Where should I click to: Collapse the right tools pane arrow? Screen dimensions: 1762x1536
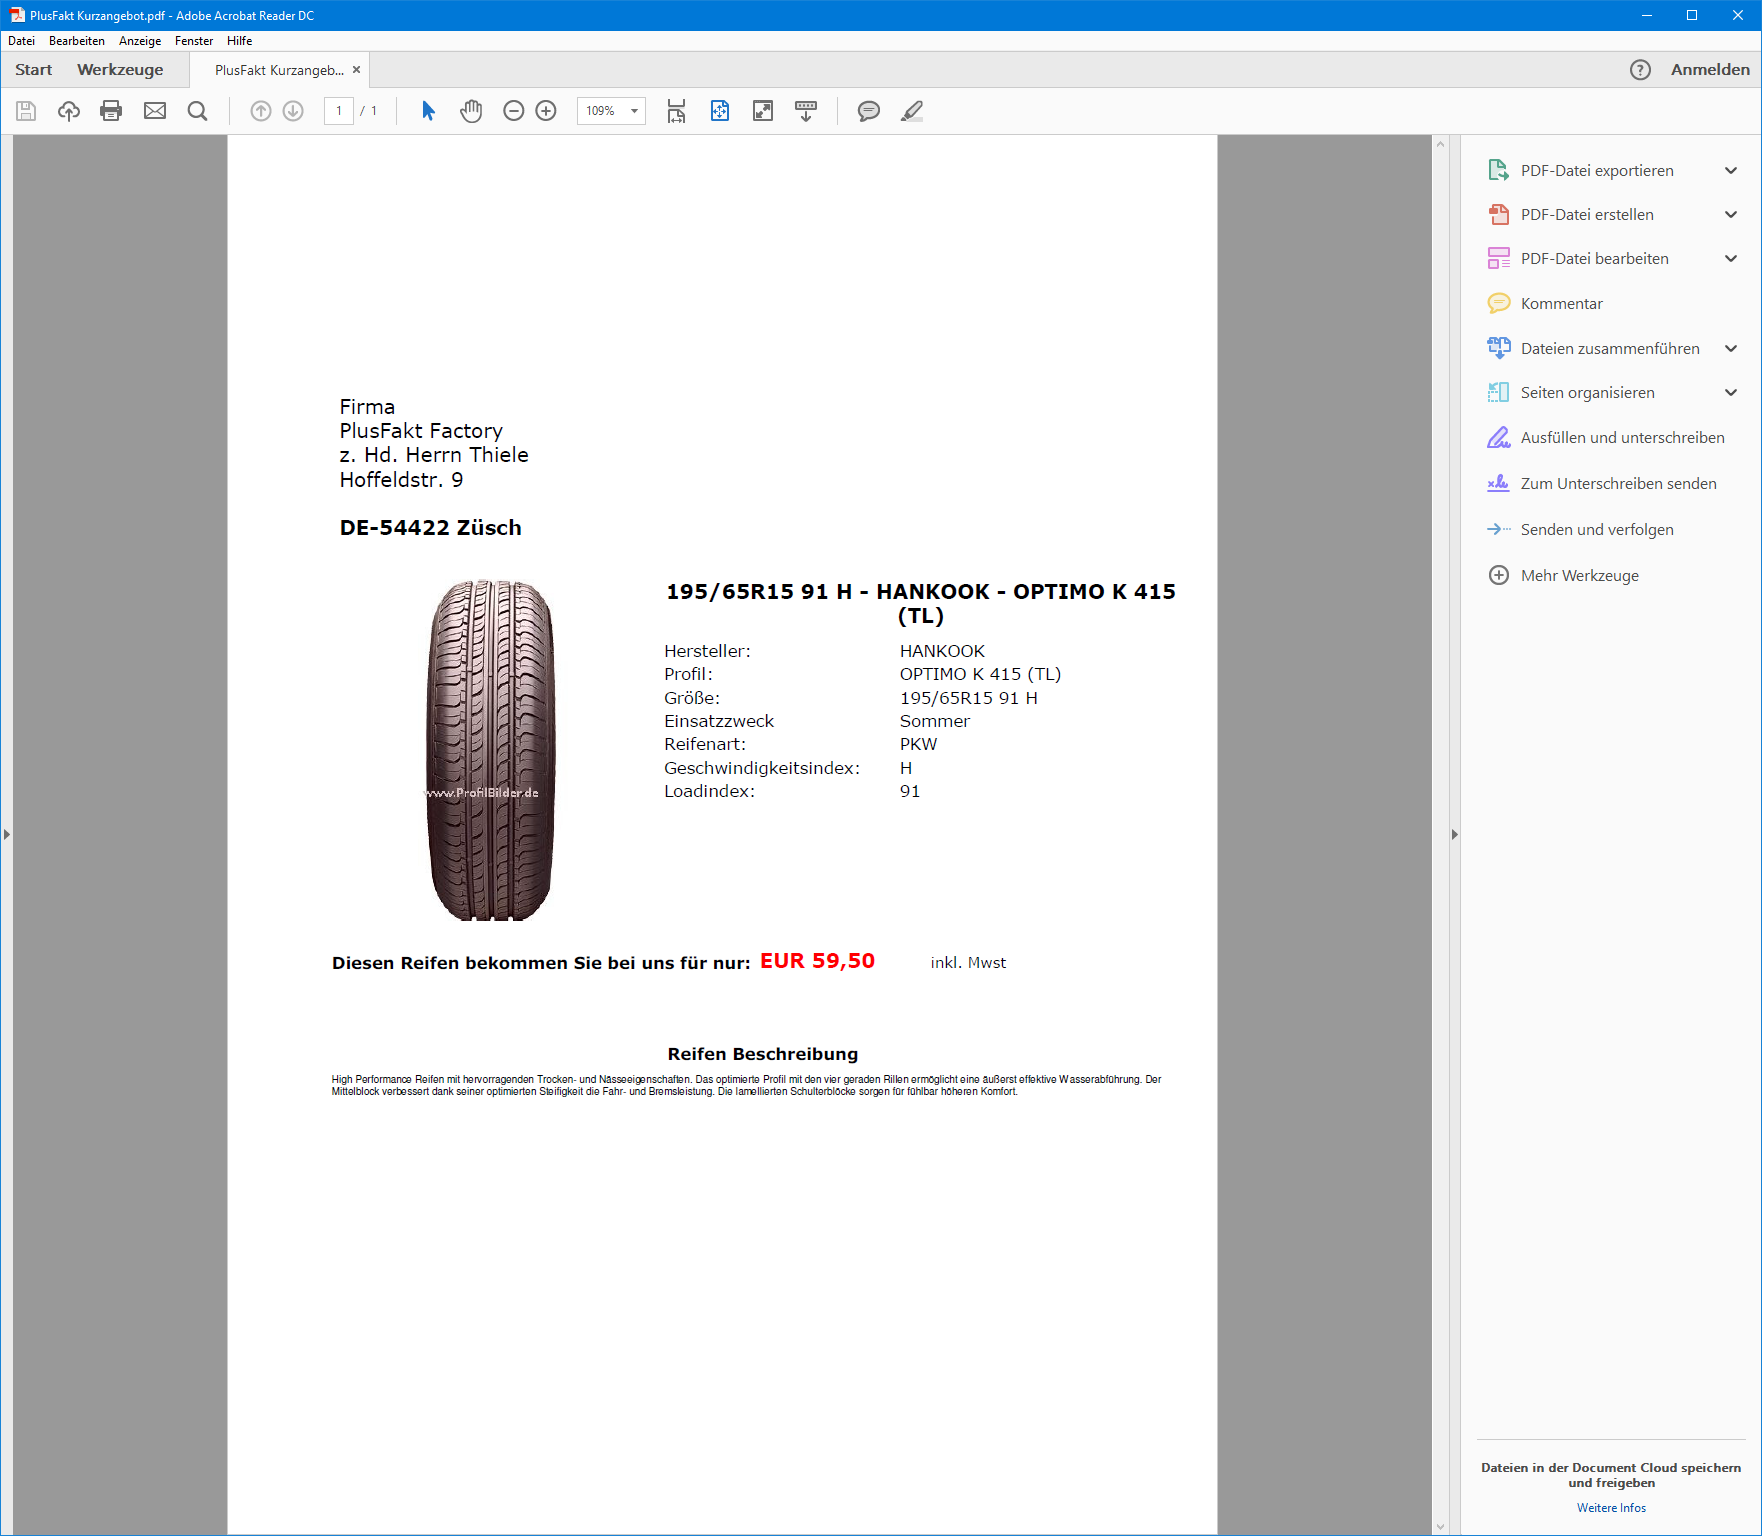(1454, 834)
